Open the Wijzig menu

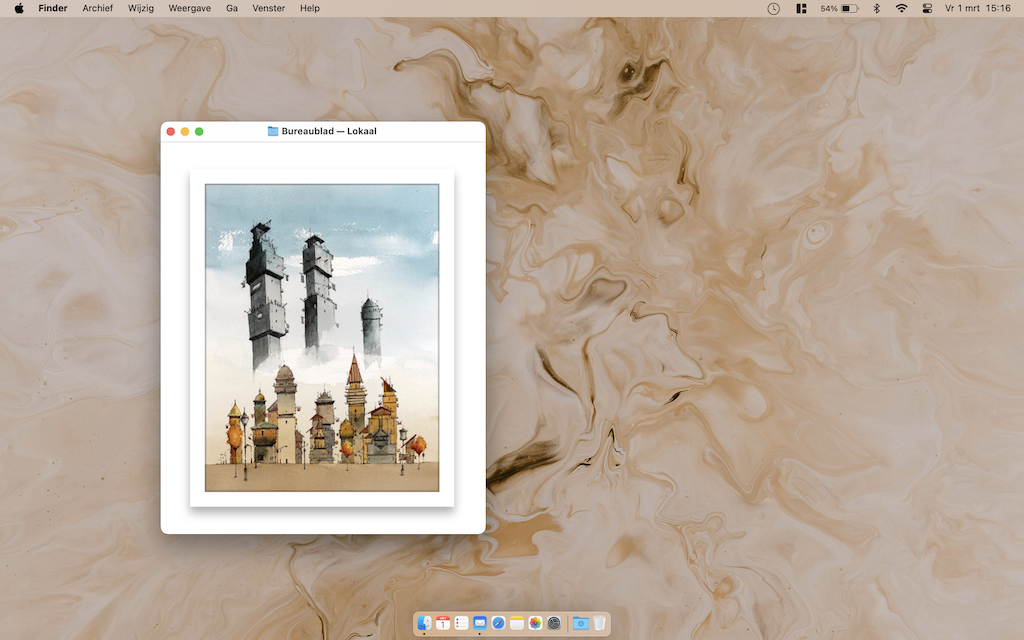(x=140, y=8)
